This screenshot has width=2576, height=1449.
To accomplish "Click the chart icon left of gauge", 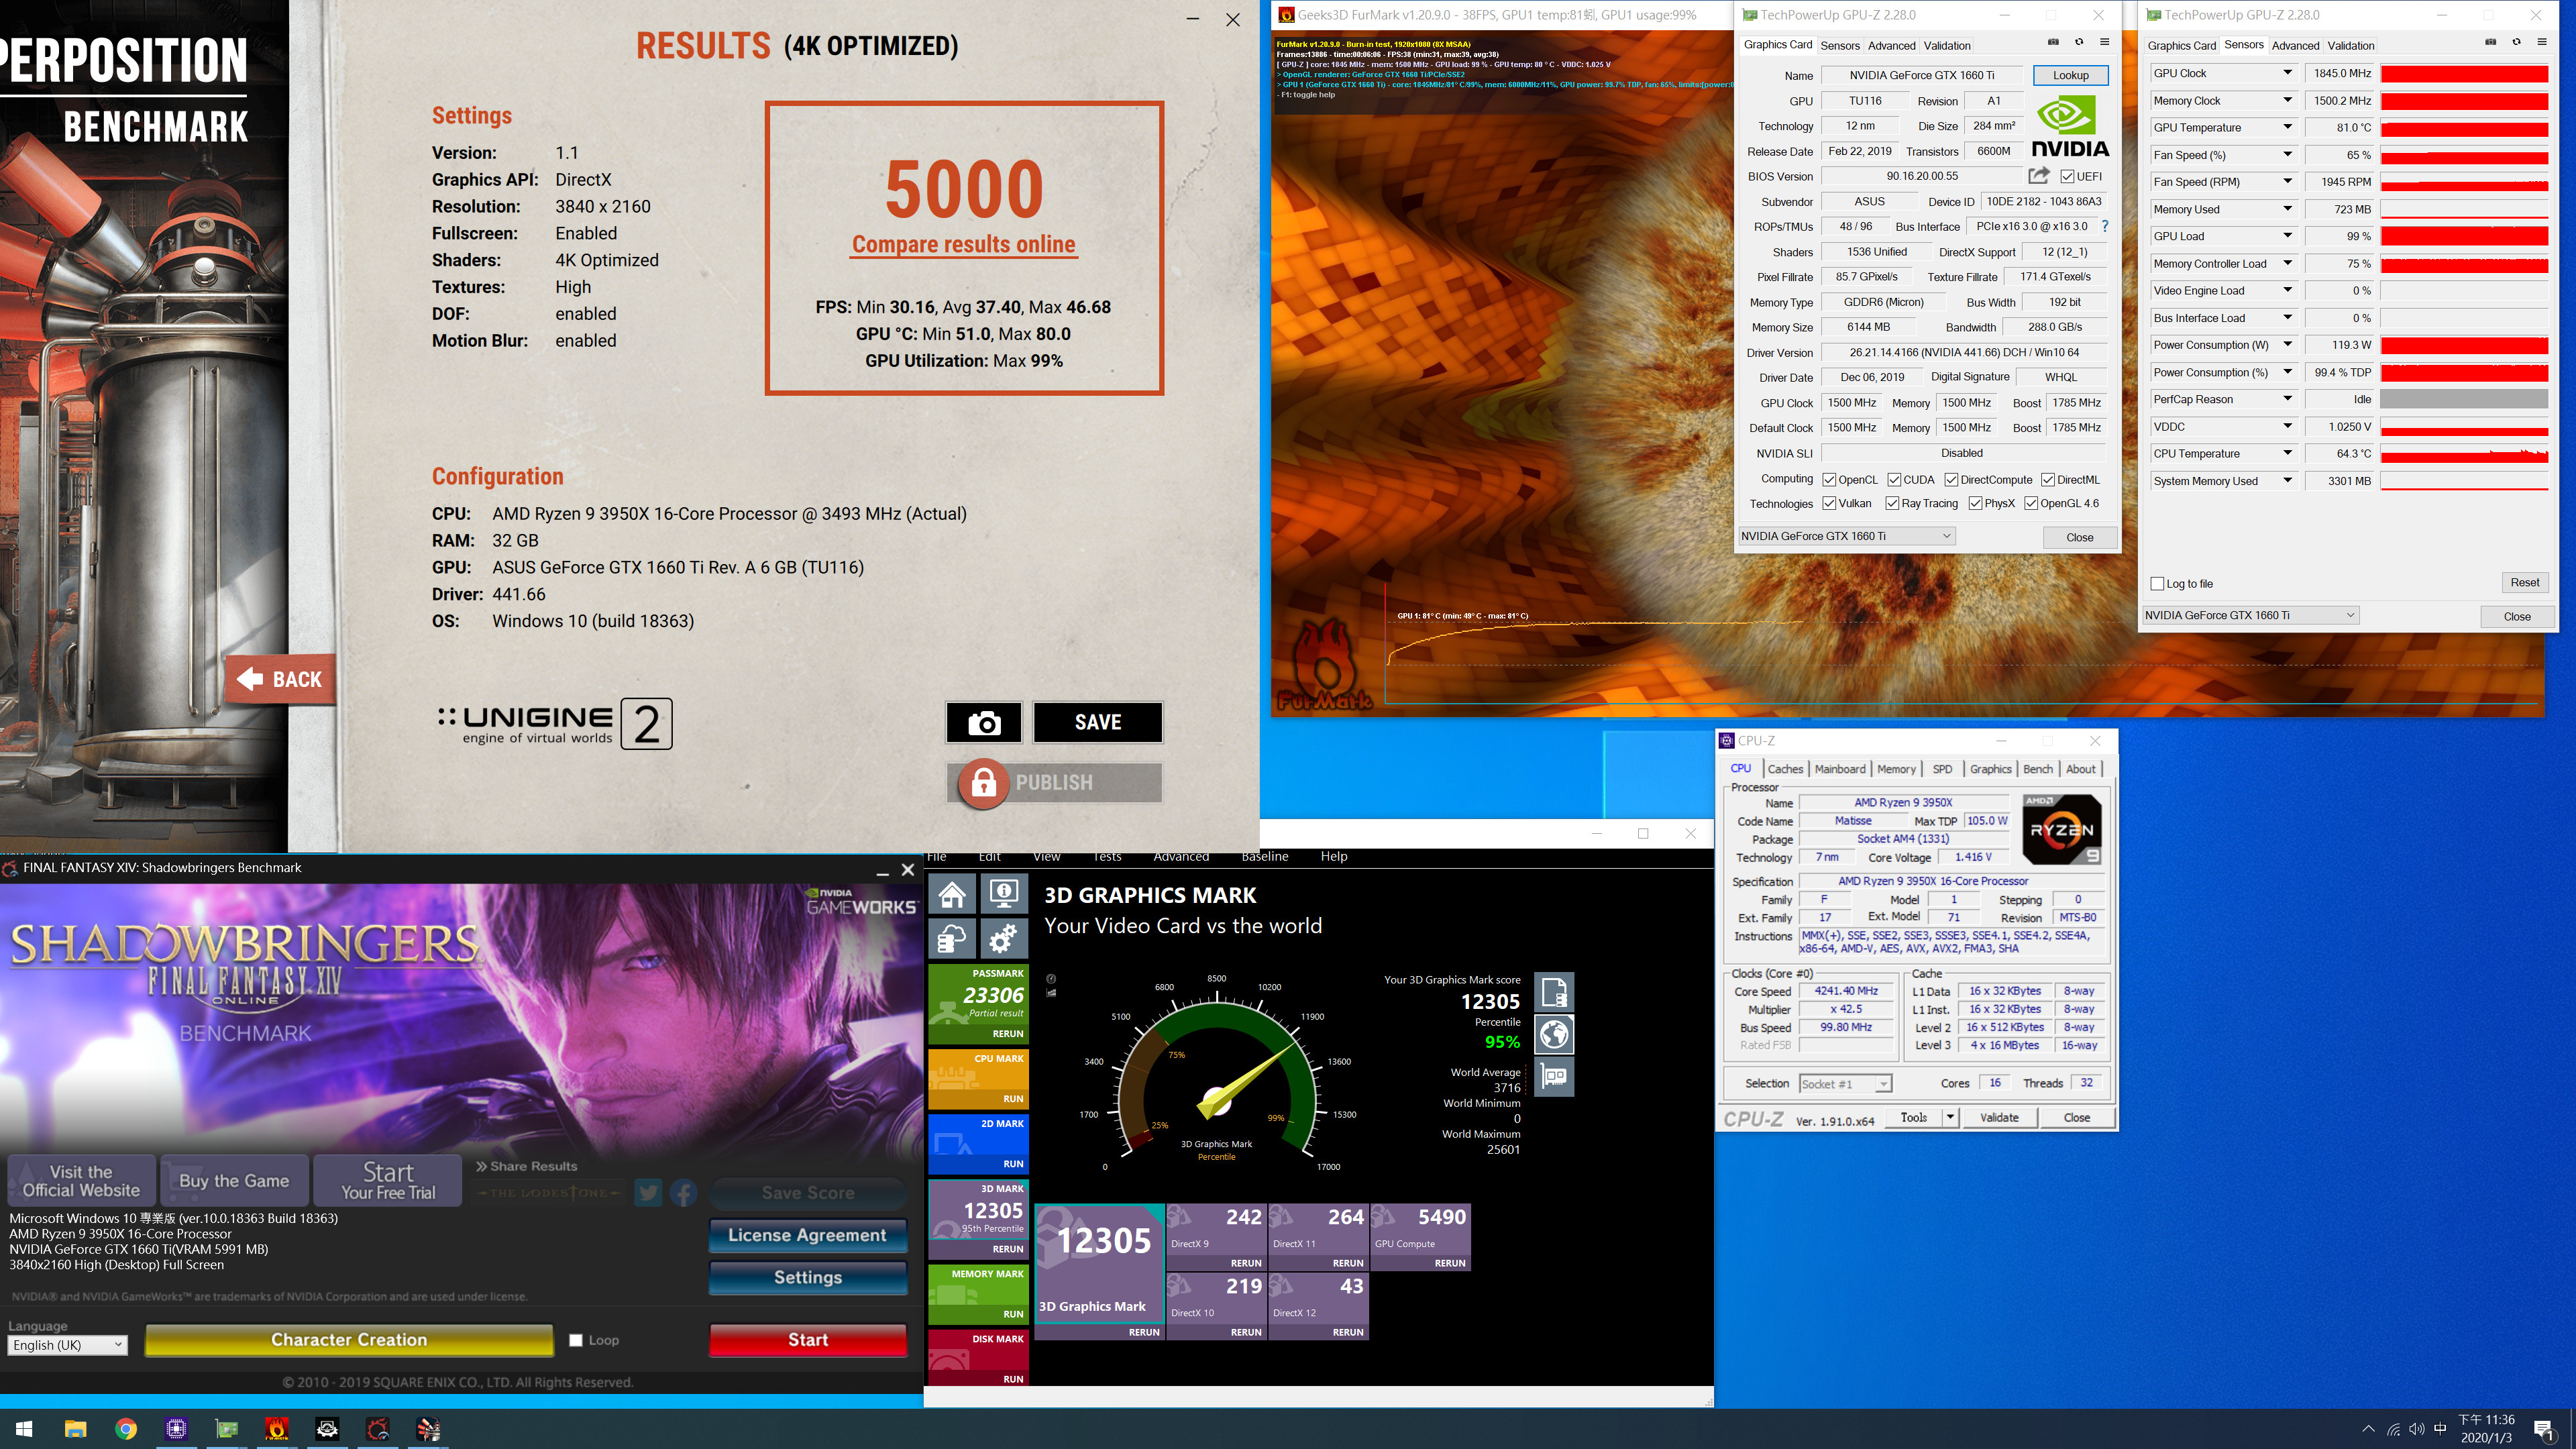I will pyautogui.click(x=1050, y=993).
